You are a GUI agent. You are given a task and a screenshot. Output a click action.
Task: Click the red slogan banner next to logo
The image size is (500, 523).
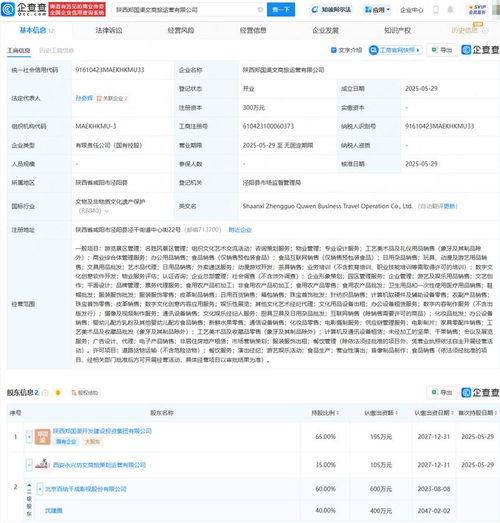click(x=77, y=9)
